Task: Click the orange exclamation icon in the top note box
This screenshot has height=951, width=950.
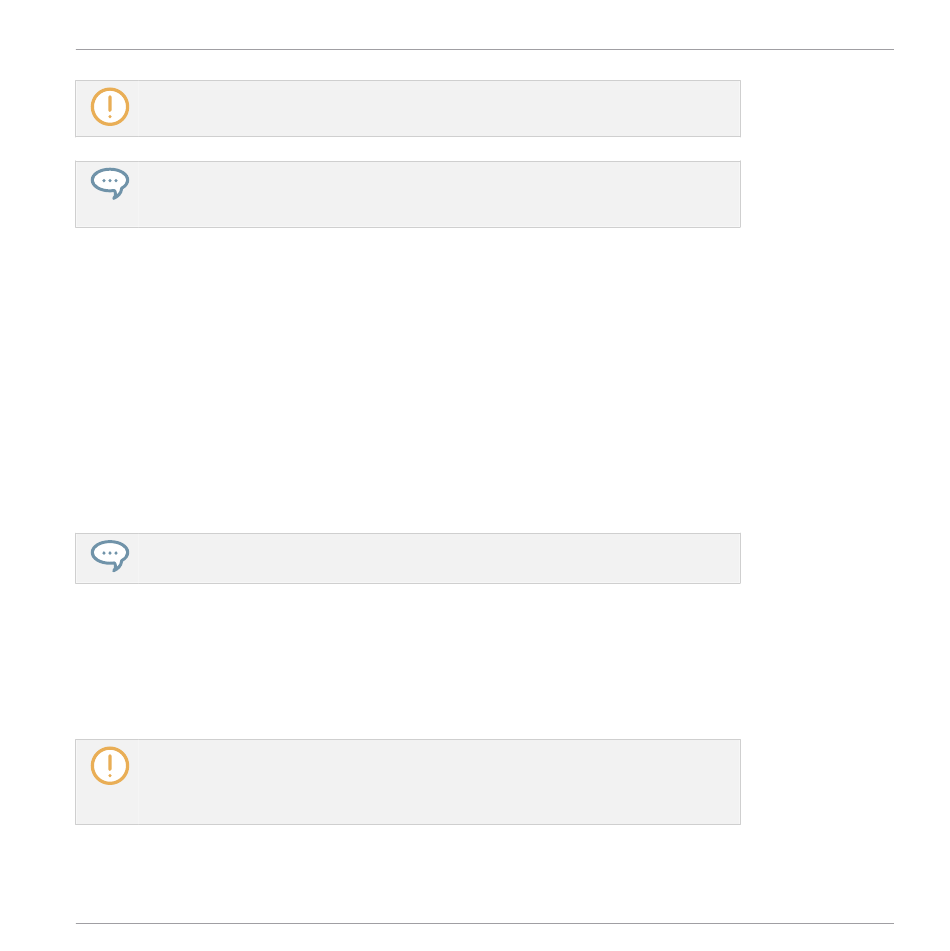Action: 110,107
